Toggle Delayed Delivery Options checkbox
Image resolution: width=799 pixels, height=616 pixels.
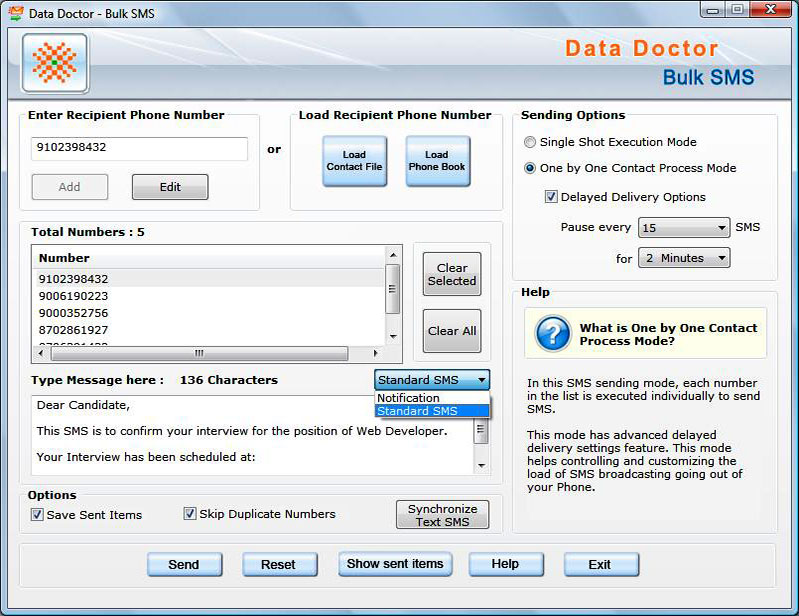(551, 197)
